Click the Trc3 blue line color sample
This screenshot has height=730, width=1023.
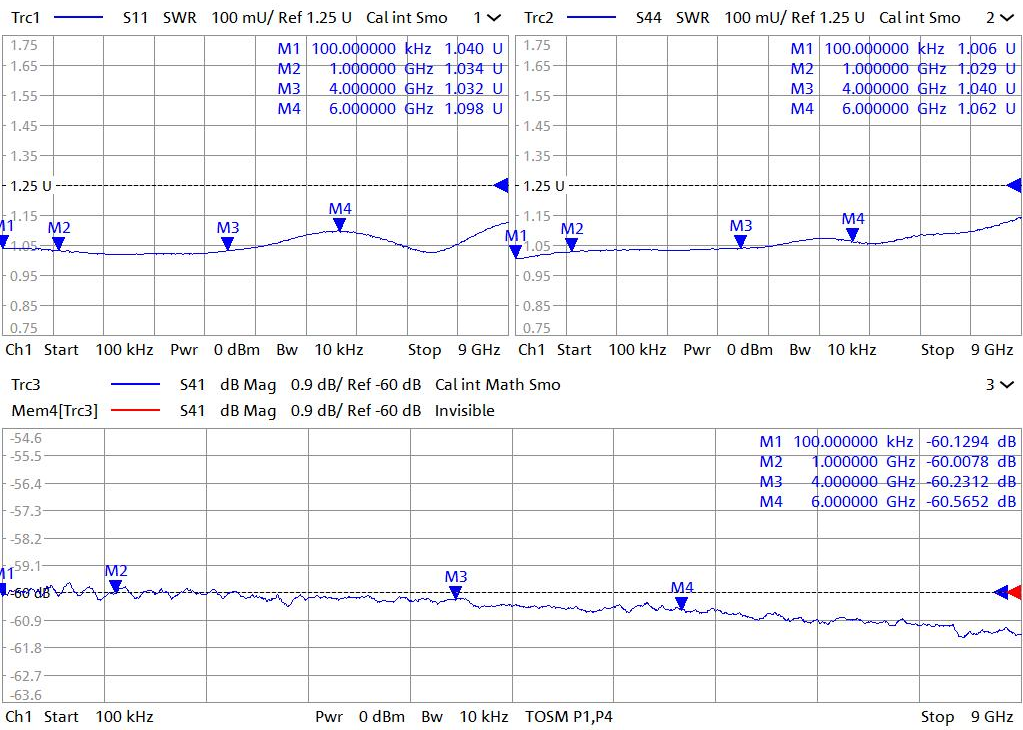136,384
